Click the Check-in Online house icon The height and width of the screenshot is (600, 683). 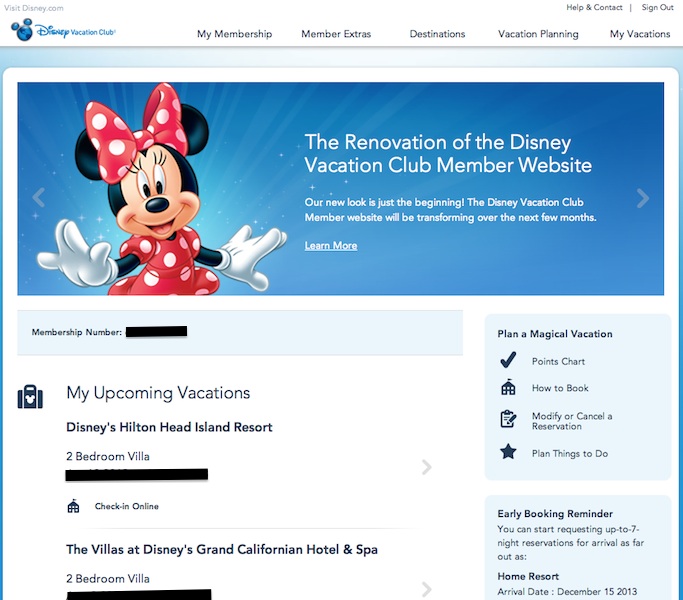click(x=73, y=506)
